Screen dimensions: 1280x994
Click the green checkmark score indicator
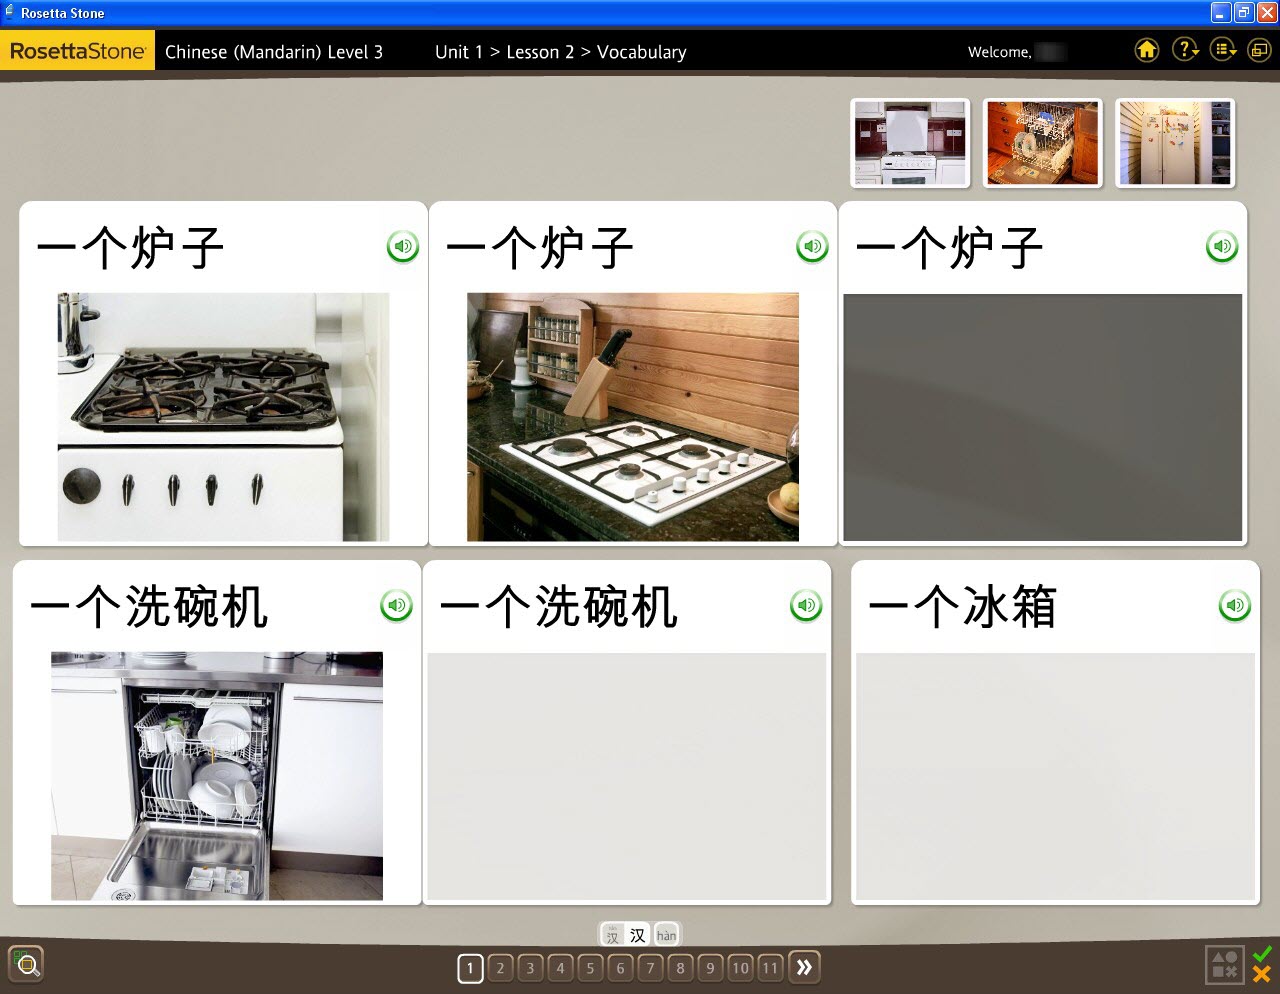click(1262, 954)
